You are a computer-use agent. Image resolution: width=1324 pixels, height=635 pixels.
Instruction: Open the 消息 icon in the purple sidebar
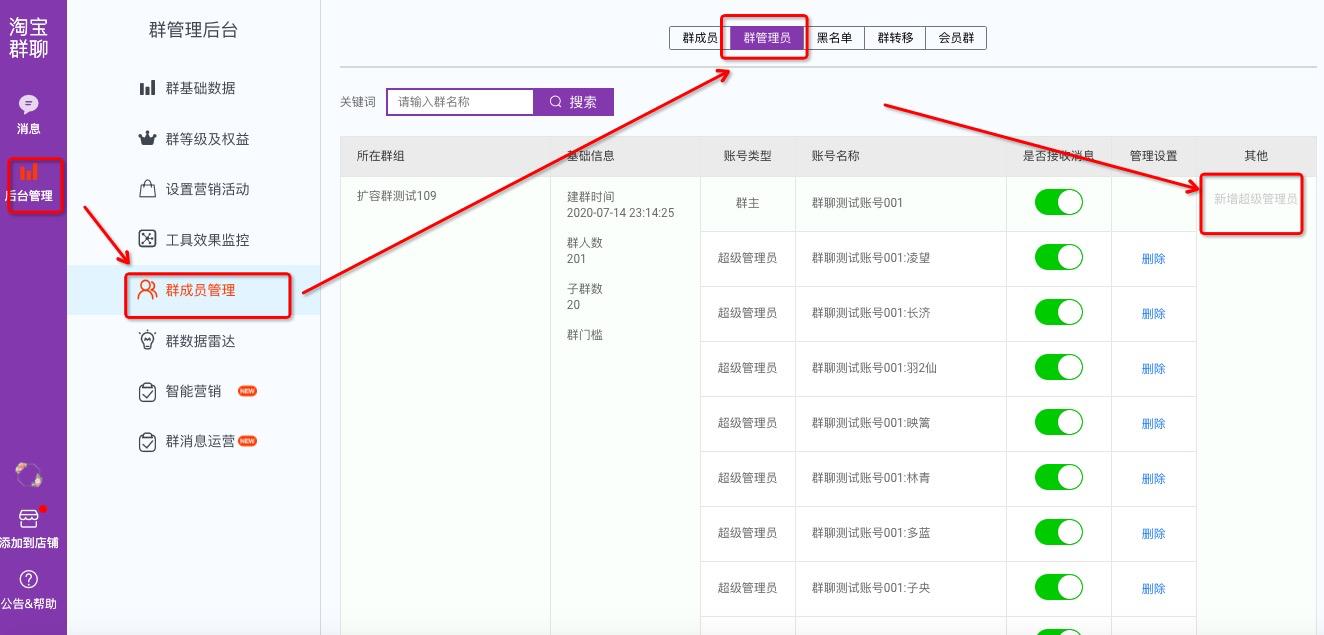tap(28, 104)
